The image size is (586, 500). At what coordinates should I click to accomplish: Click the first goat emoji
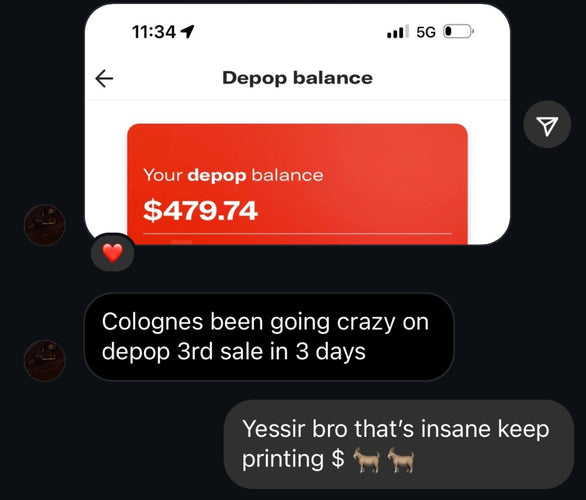pyautogui.click(x=367, y=460)
